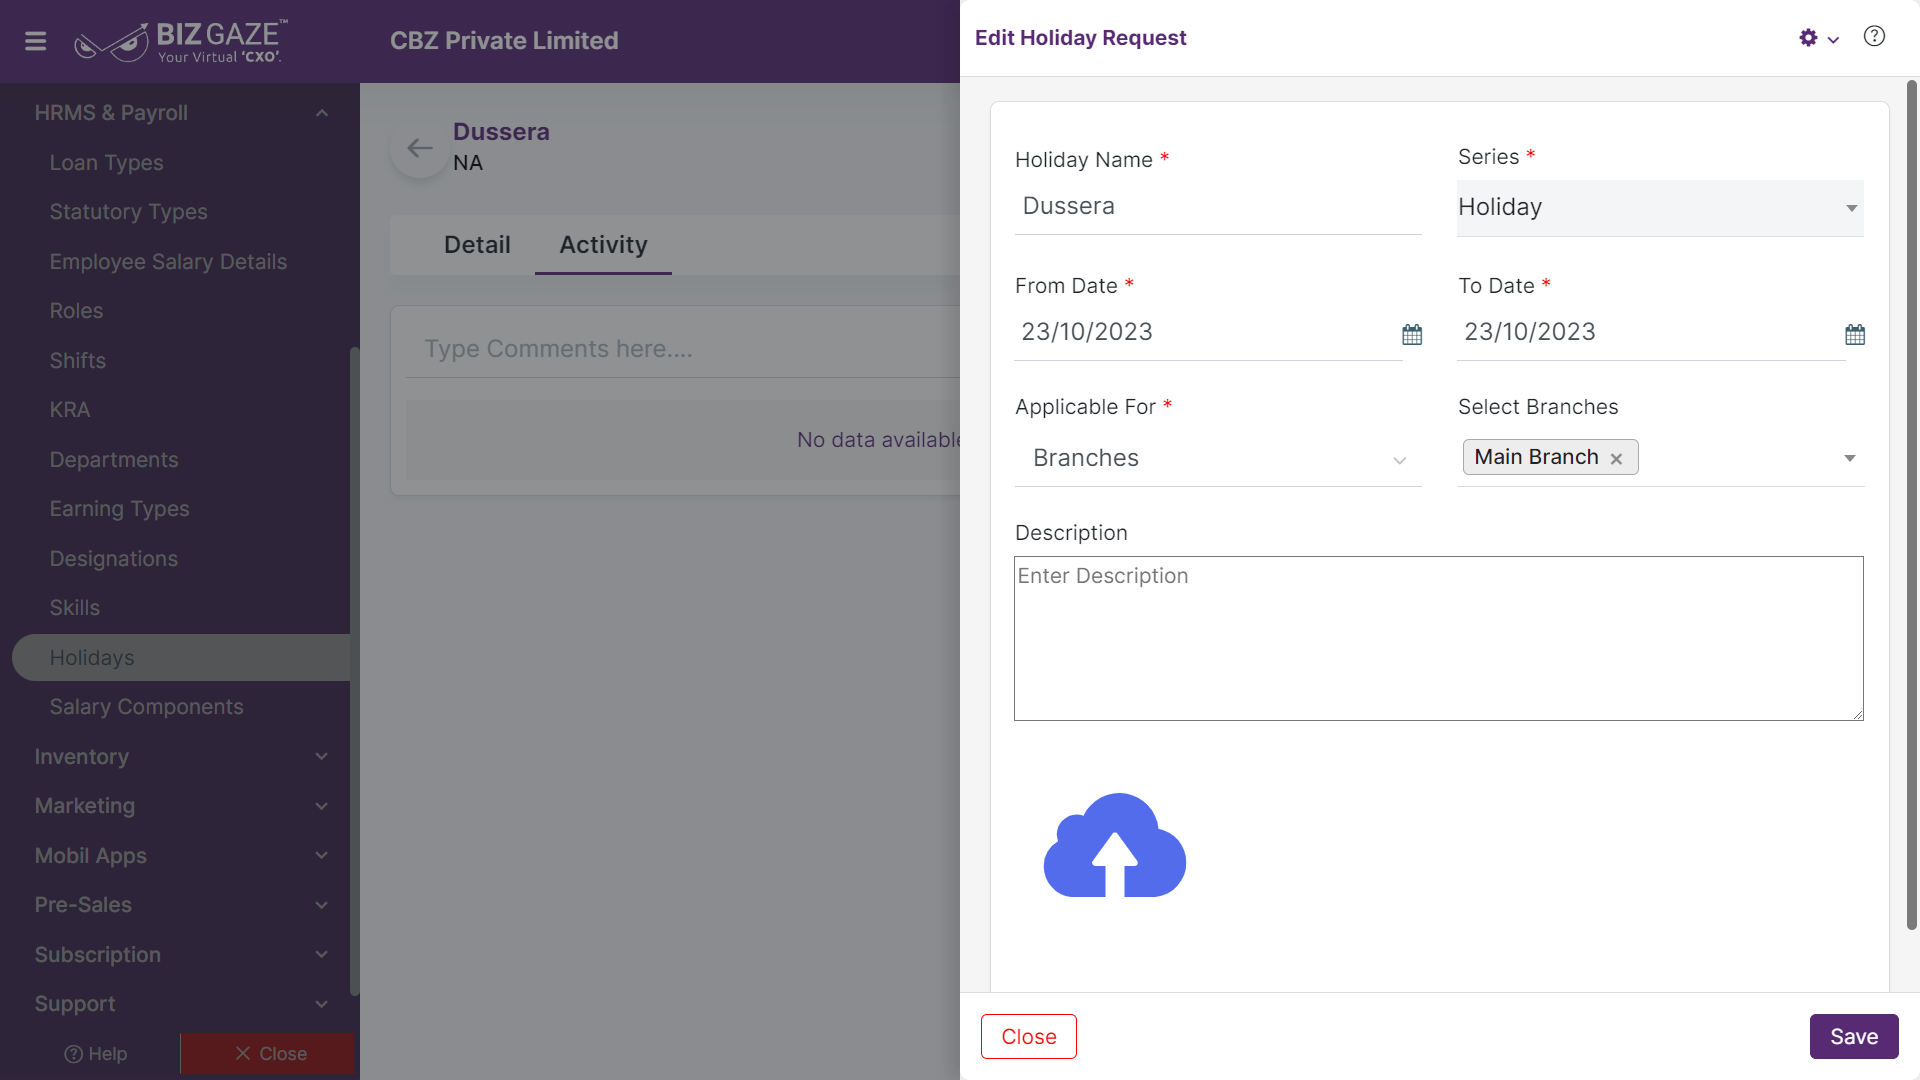
Task: Switch to the Detail tab
Action: pos(477,245)
